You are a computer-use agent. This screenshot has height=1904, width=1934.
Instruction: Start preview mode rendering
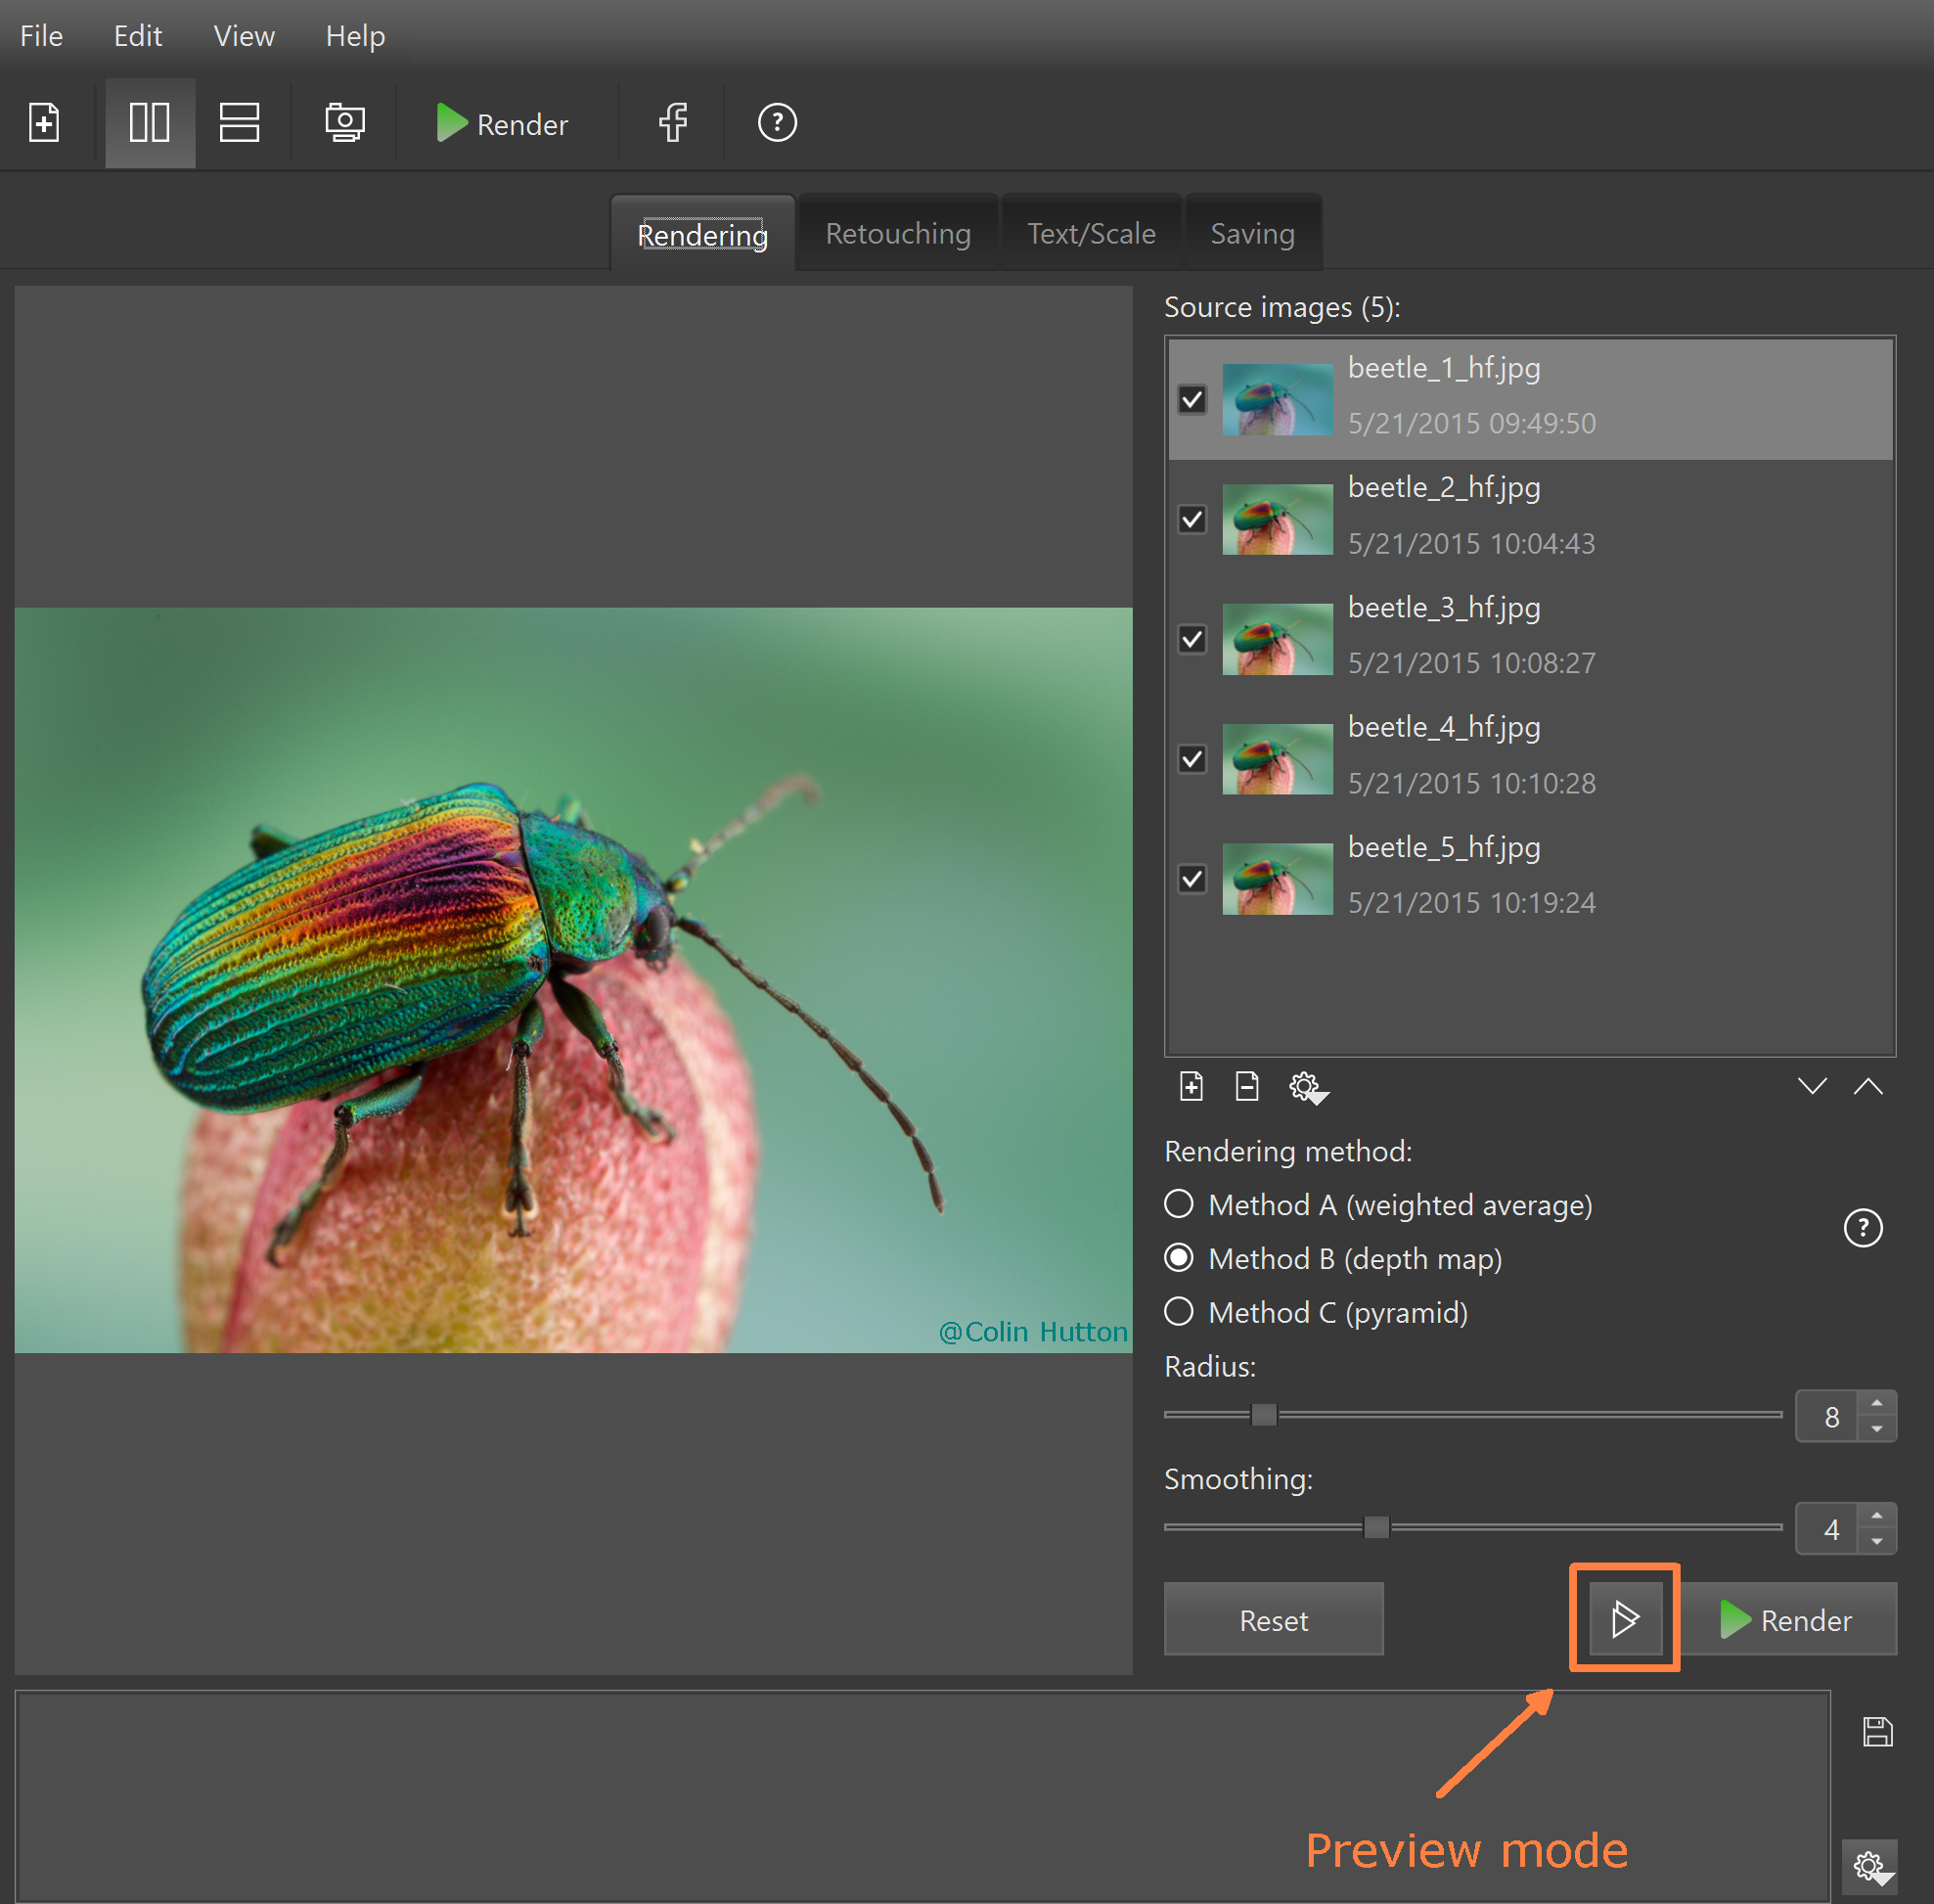(1624, 1618)
